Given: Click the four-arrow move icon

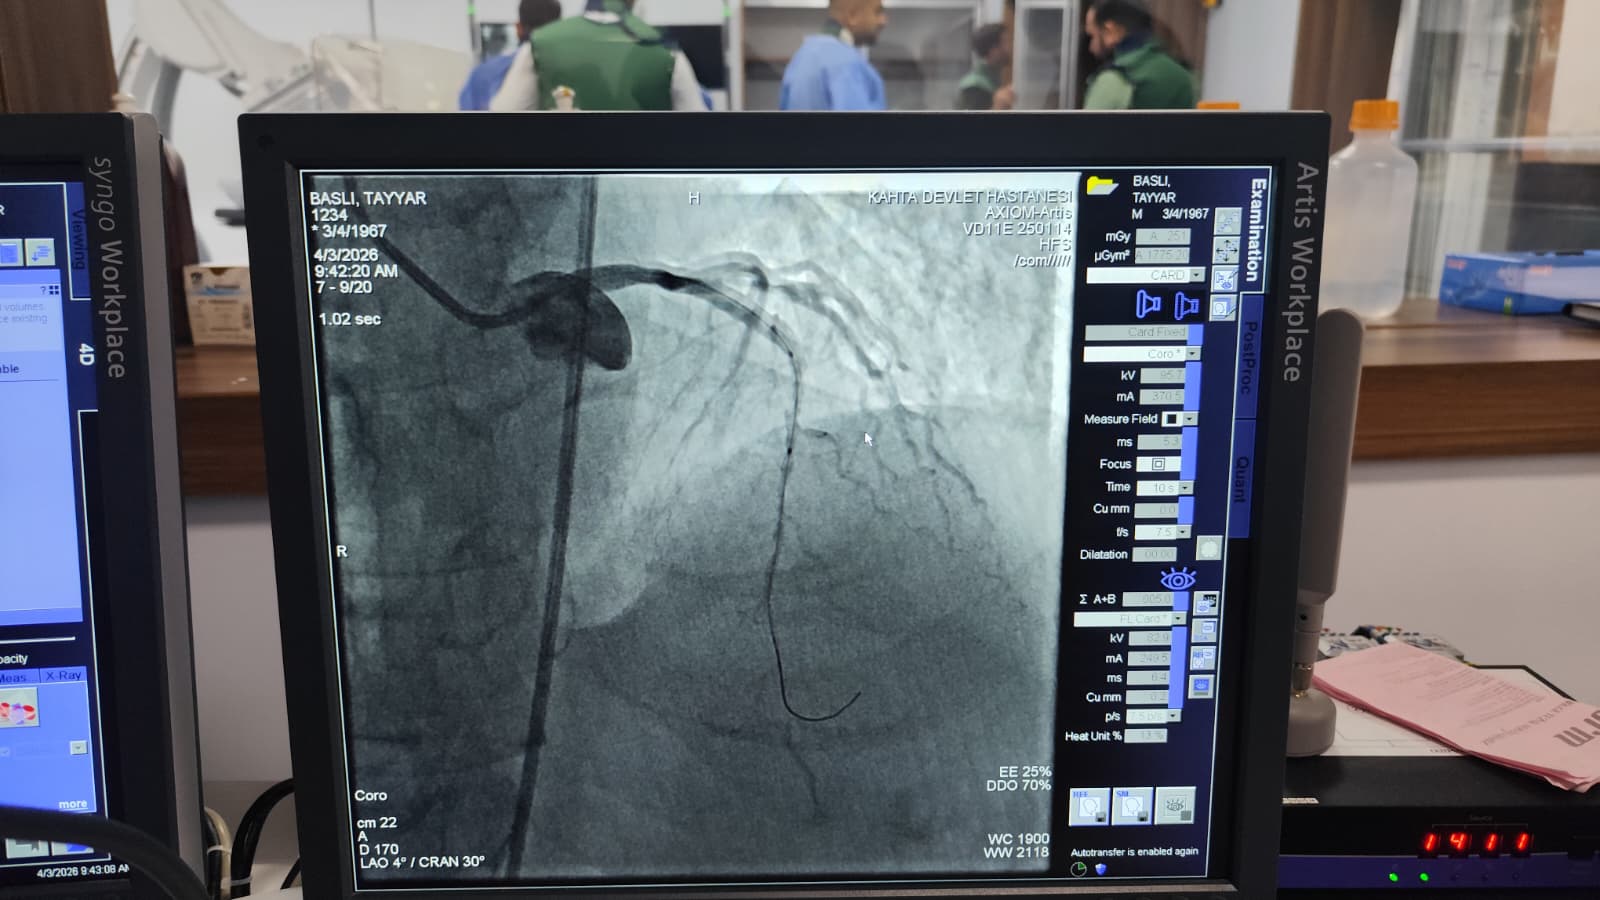Looking at the screenshot, I should 1226,249.
